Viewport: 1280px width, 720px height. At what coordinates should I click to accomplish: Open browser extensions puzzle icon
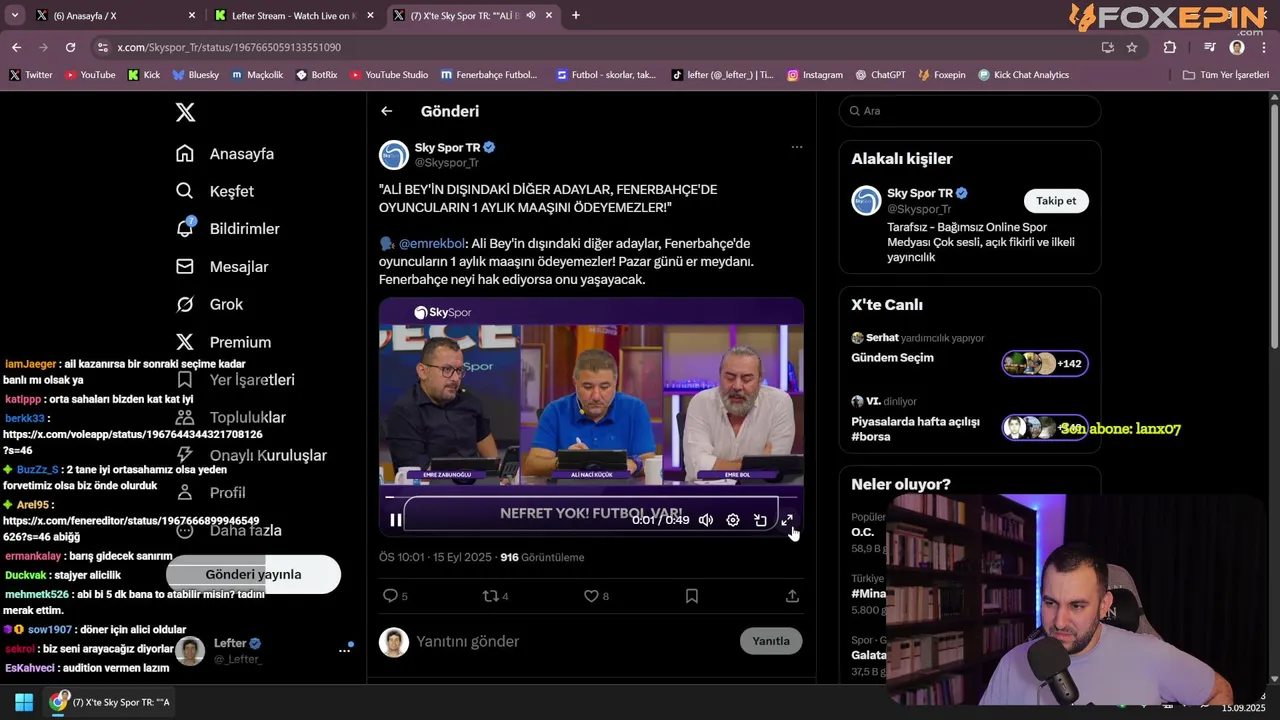[1170, 47]
